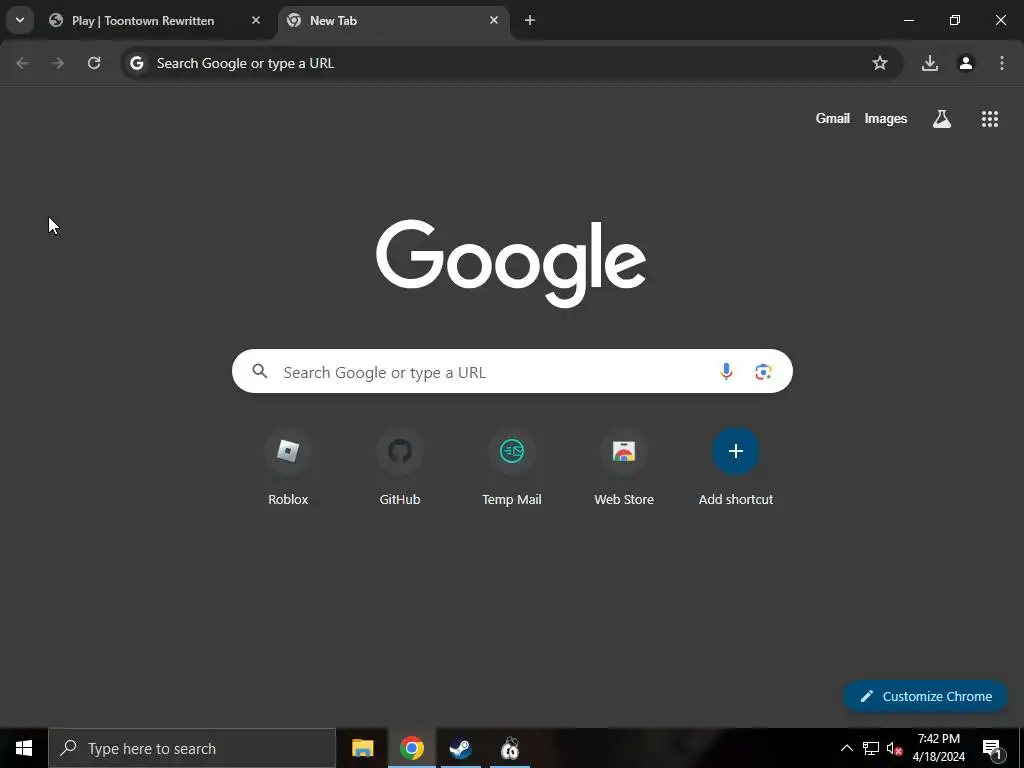Click the muted volume tray icon

pyautogui.click(x=894, y=748)
